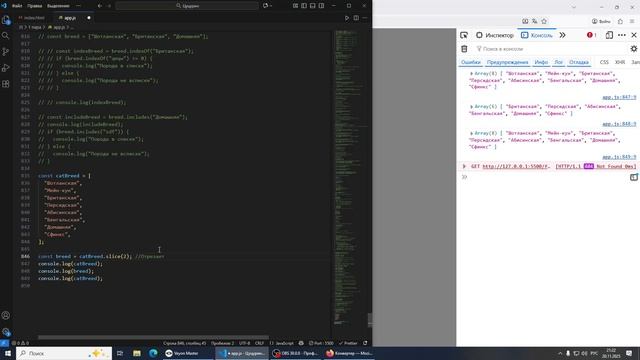The width and height of the screenshot is (640, 360).
Task: Expand the GET 404 request entry
Action: [x=464, y=166]
